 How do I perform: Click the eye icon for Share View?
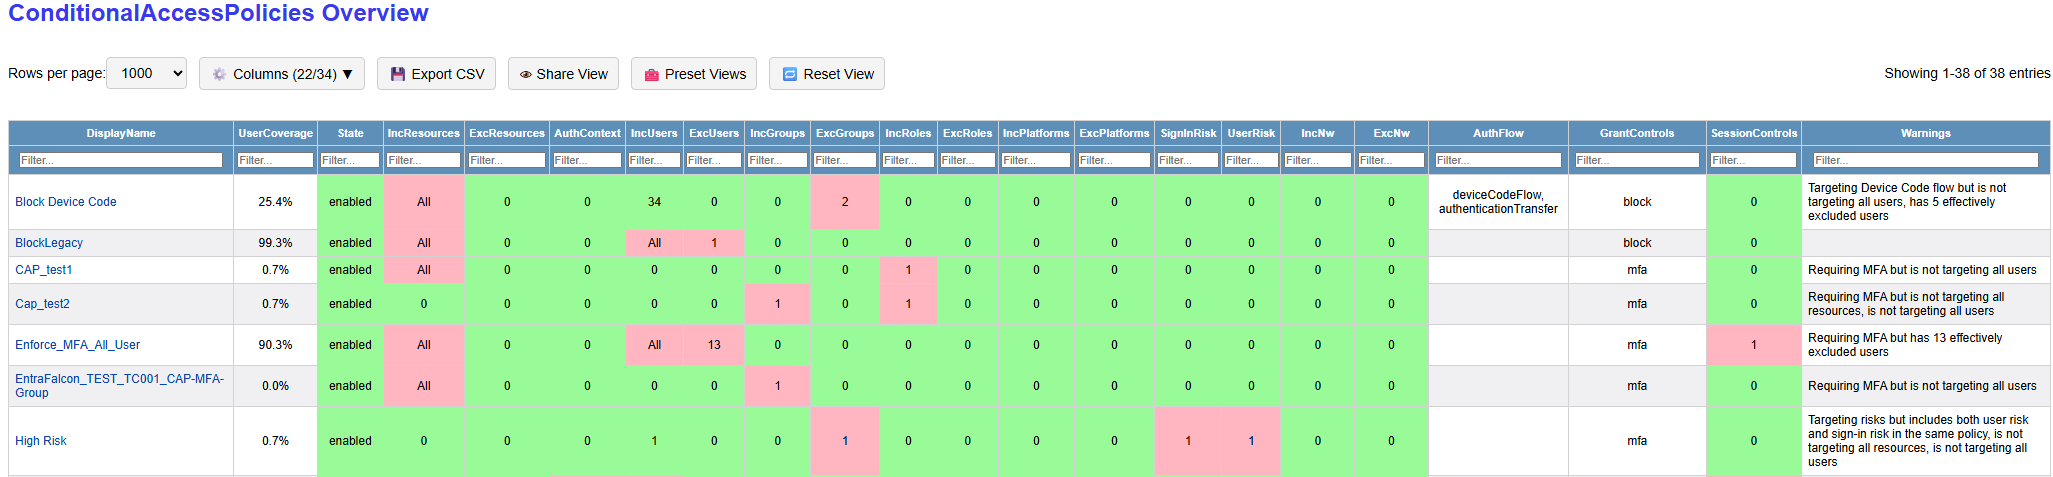(525, 74)
